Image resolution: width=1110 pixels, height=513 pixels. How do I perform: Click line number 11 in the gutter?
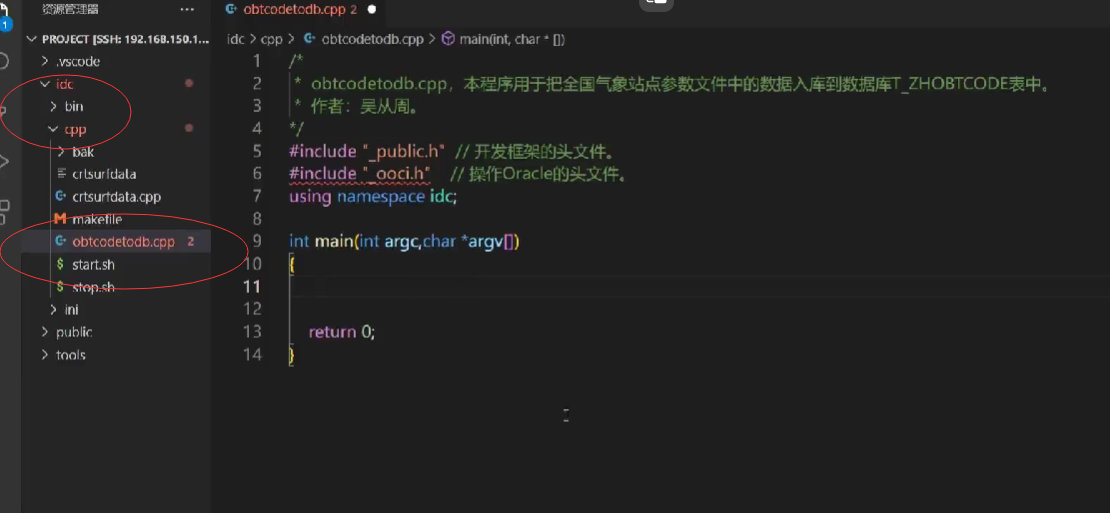pos(253,287)
